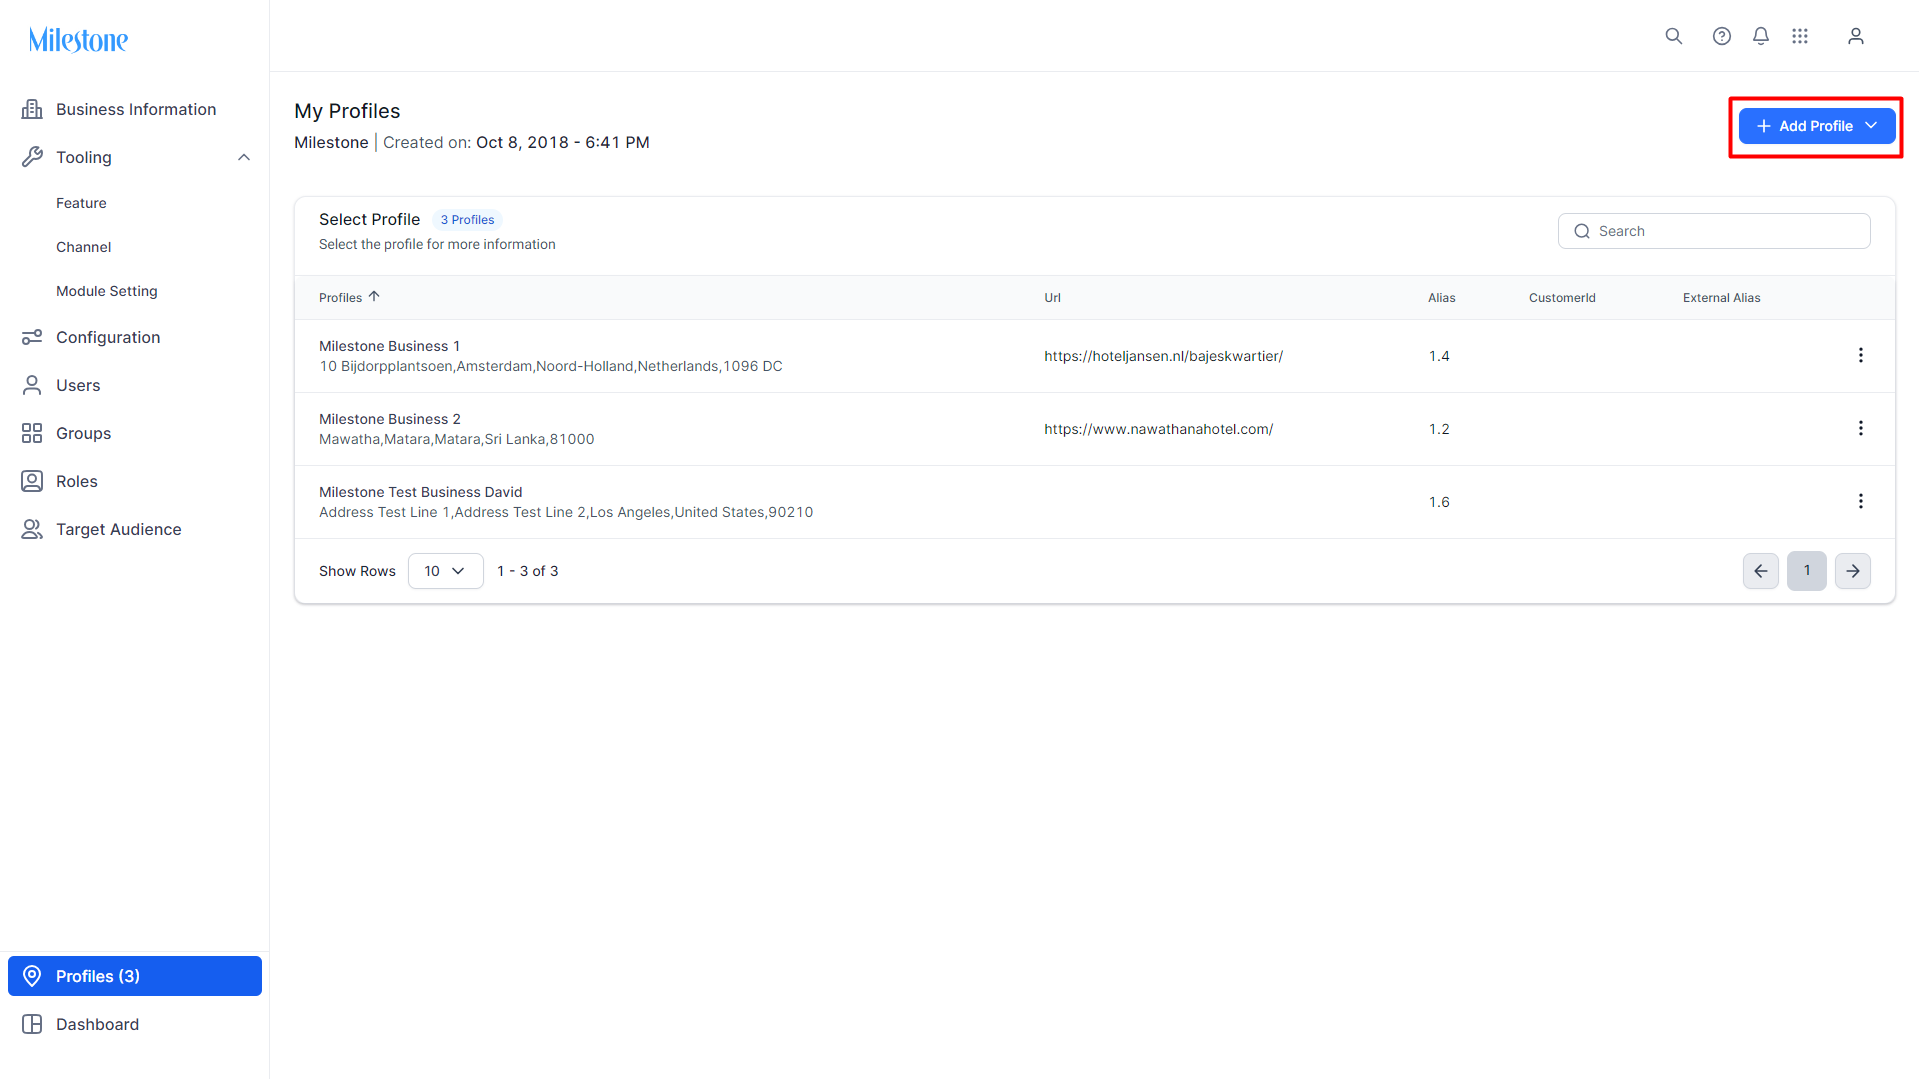1919x1079 pixels.
Task: Click the Configuration sliders icon
Action: coord(32,337)
